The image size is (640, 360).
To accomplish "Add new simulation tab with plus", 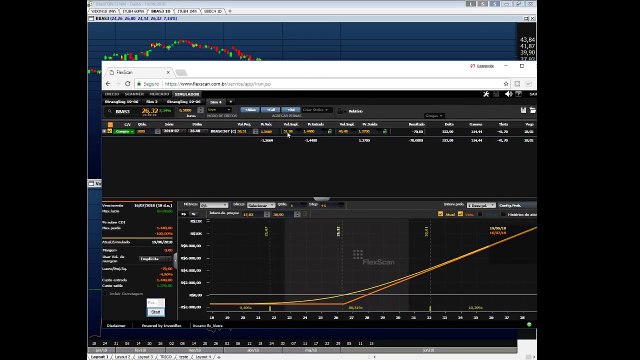I will [x=231, y=102].
